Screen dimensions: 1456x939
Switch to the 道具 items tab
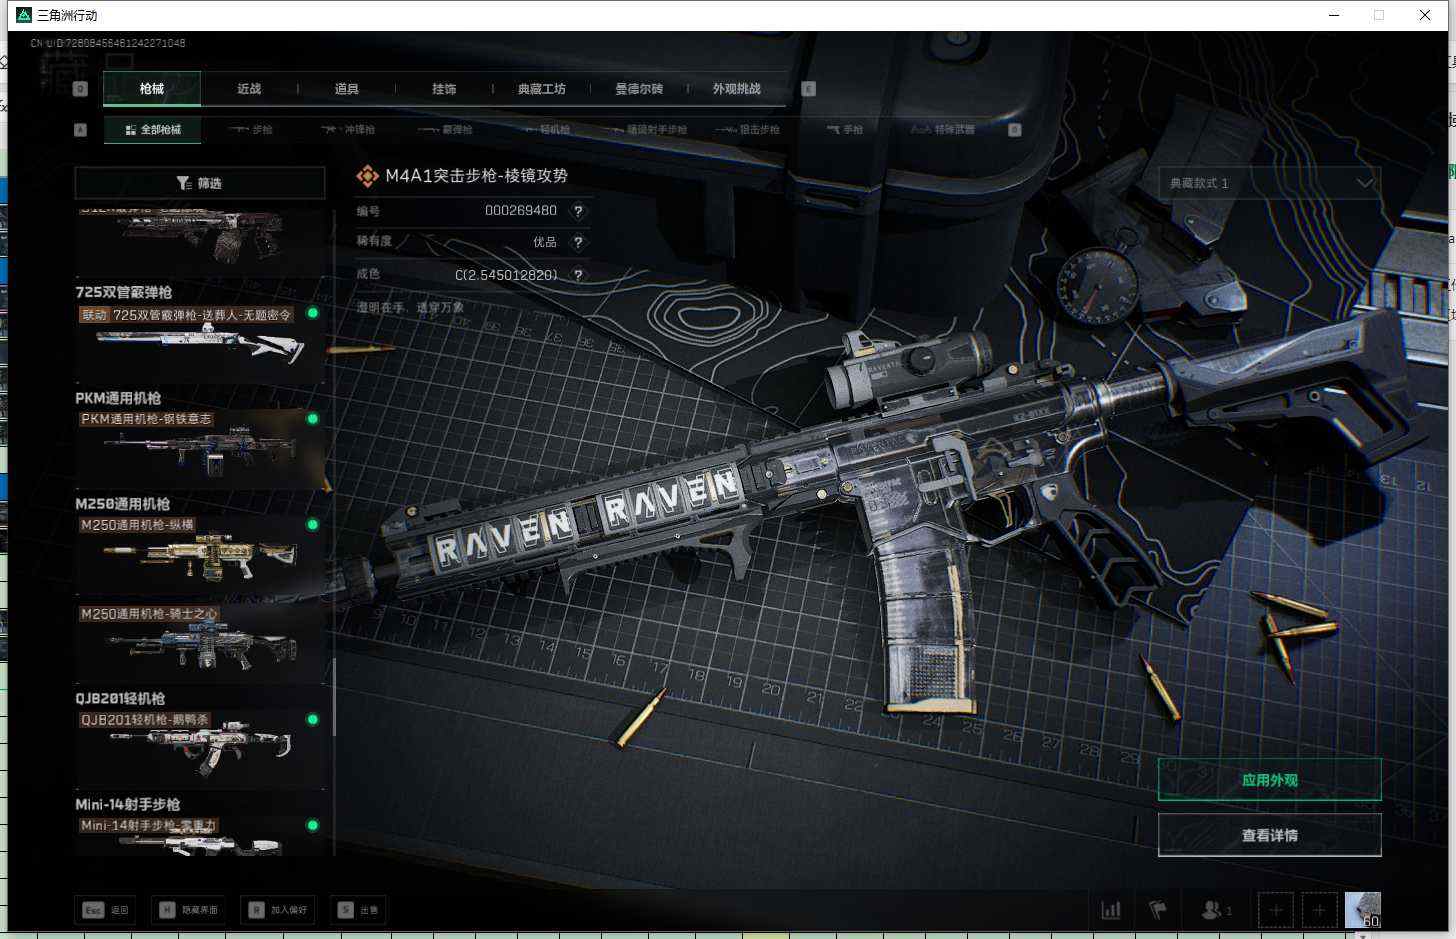coord(347,89)
